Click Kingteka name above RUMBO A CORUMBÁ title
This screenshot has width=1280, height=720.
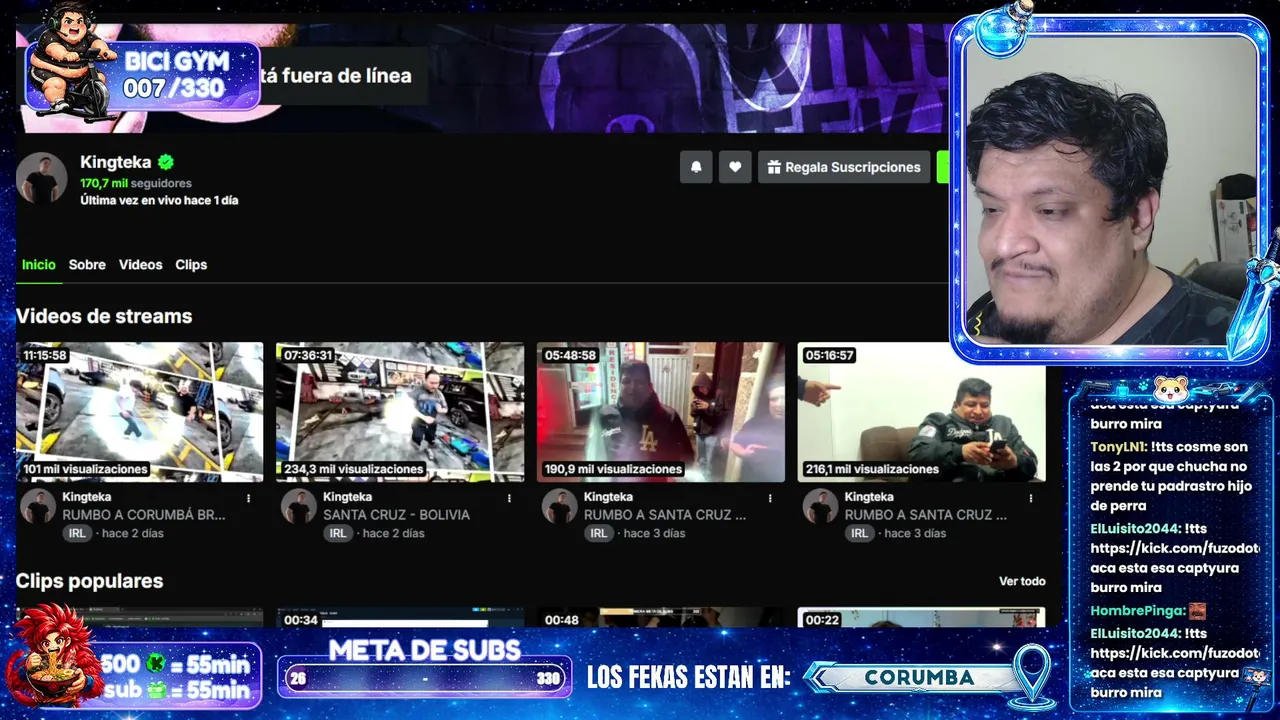pyautogui.click(x=87, y=497)
